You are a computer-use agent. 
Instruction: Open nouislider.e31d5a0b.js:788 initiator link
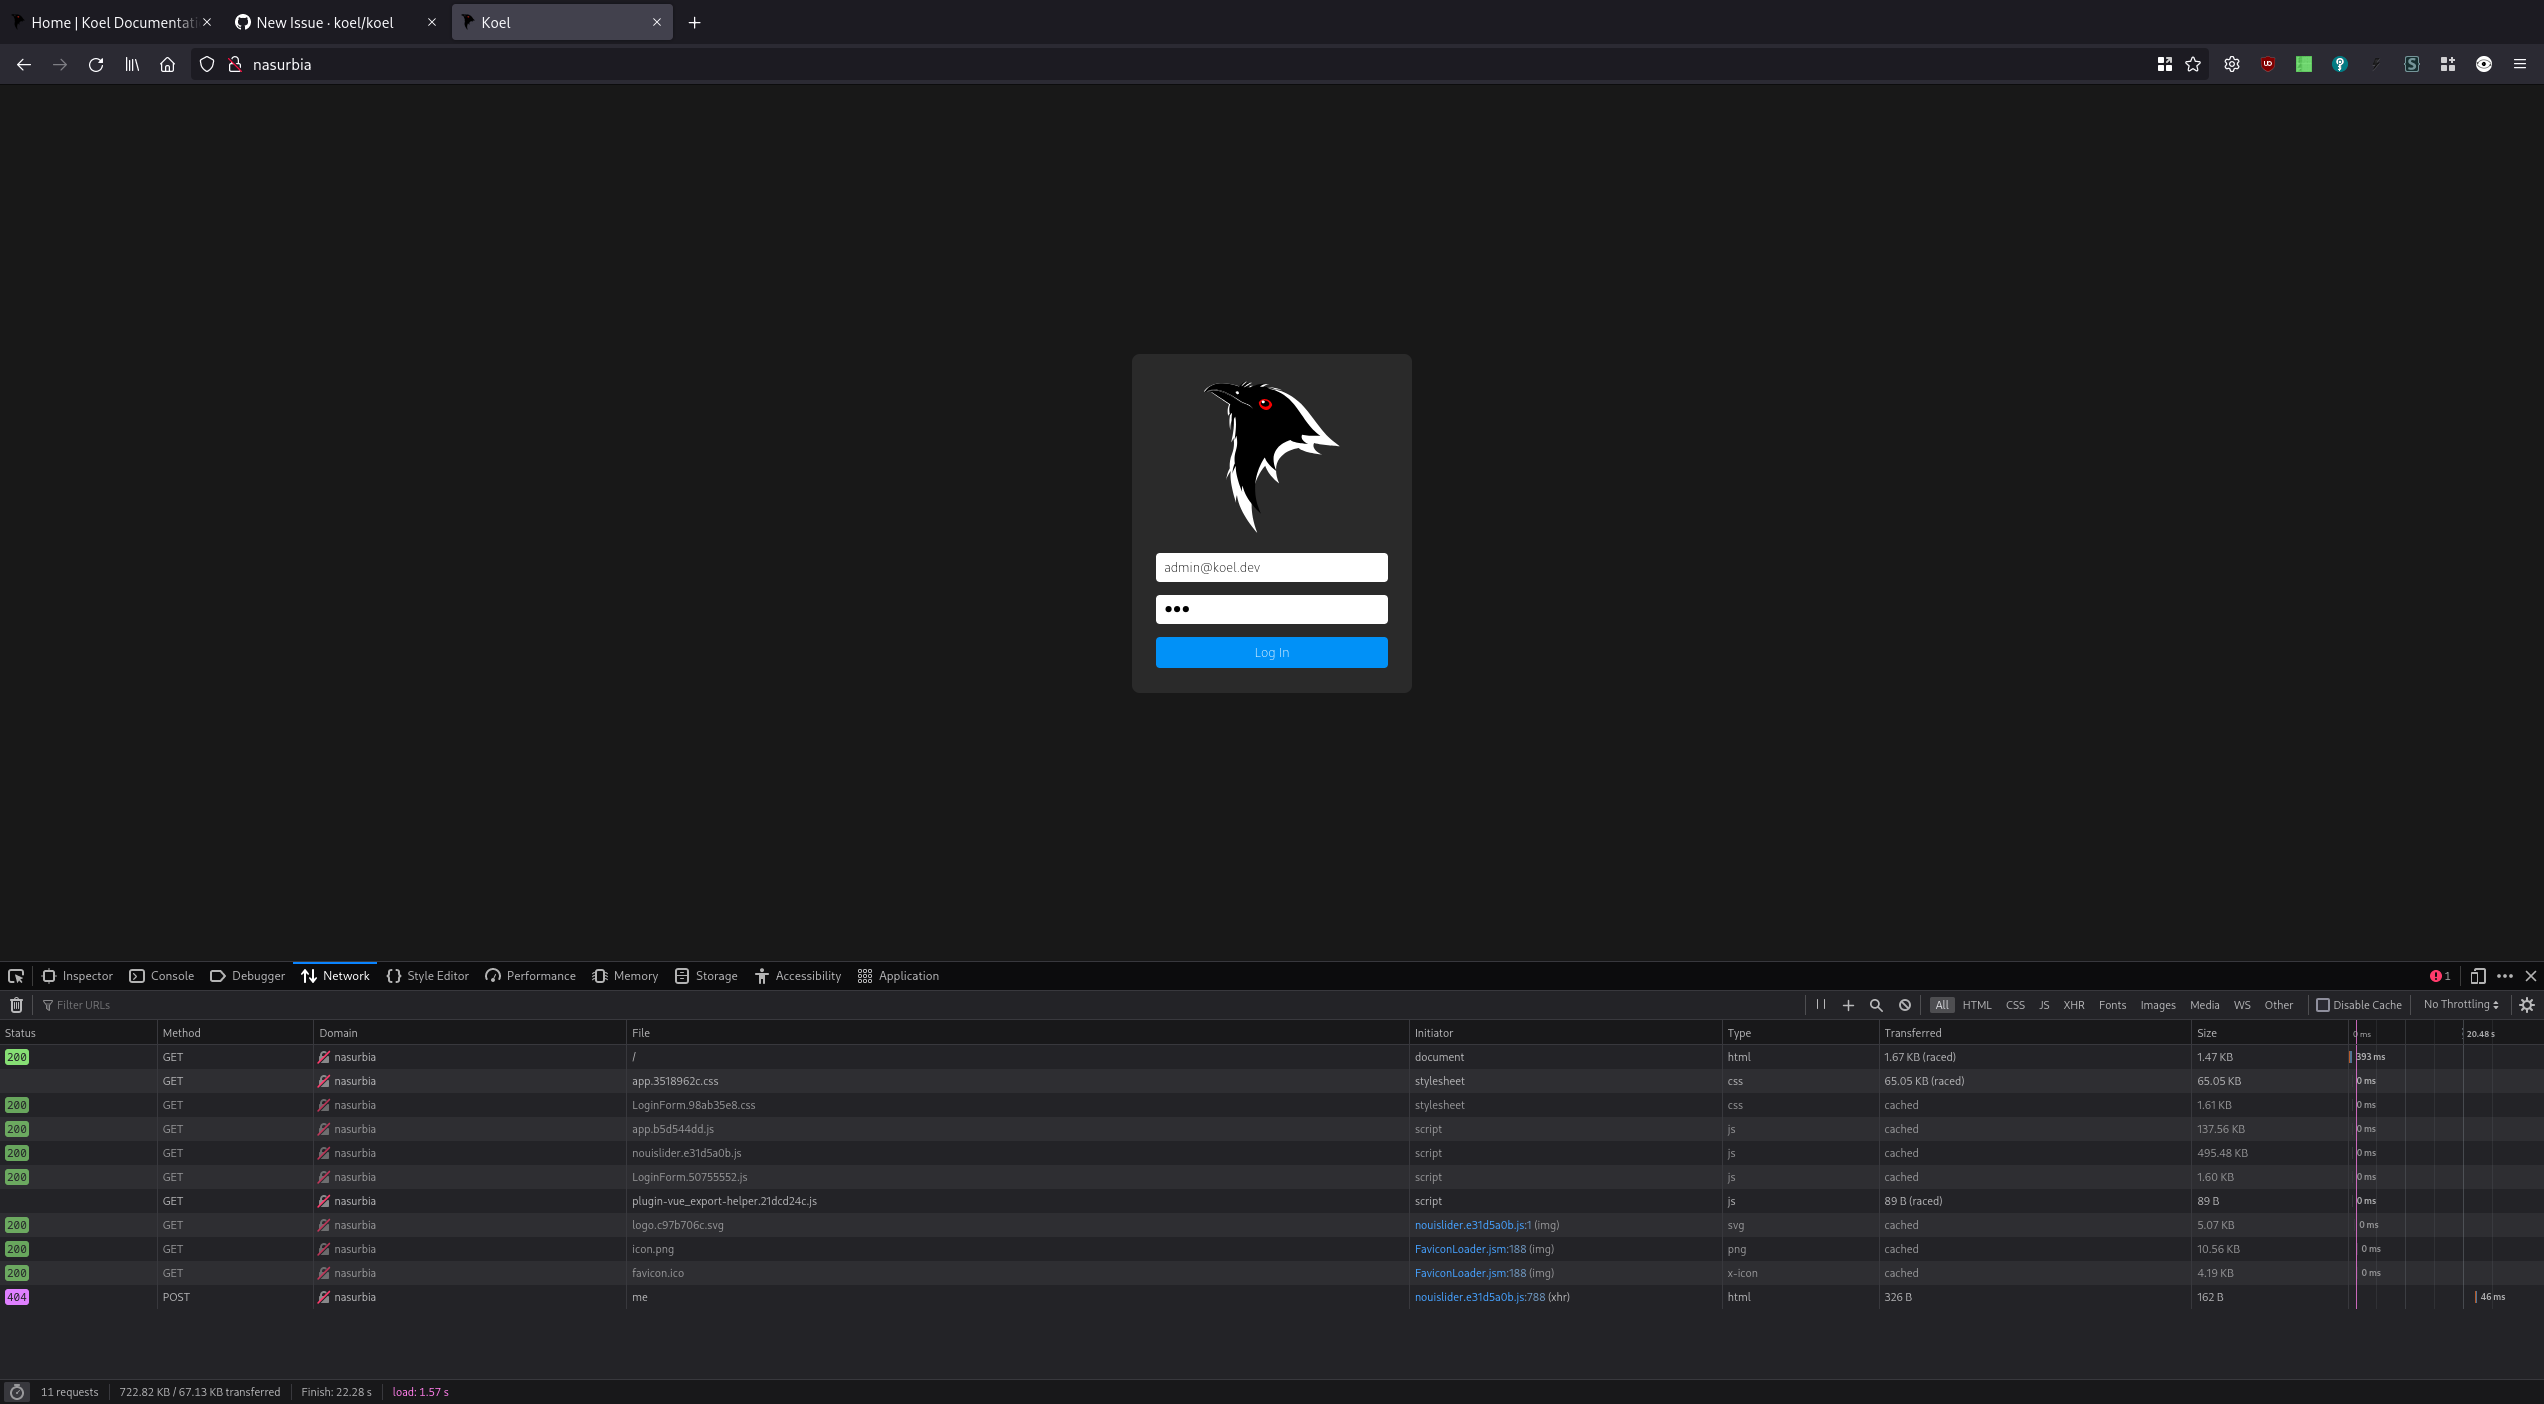coord(1479,1297)
